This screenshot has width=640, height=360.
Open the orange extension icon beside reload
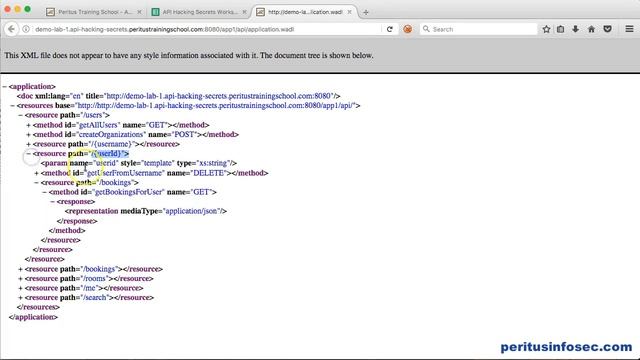[x=407, y=29]
